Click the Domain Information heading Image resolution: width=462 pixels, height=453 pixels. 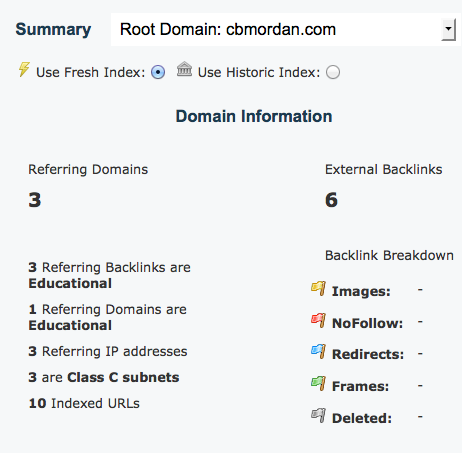pyautogui.click(x=254, y=116)
